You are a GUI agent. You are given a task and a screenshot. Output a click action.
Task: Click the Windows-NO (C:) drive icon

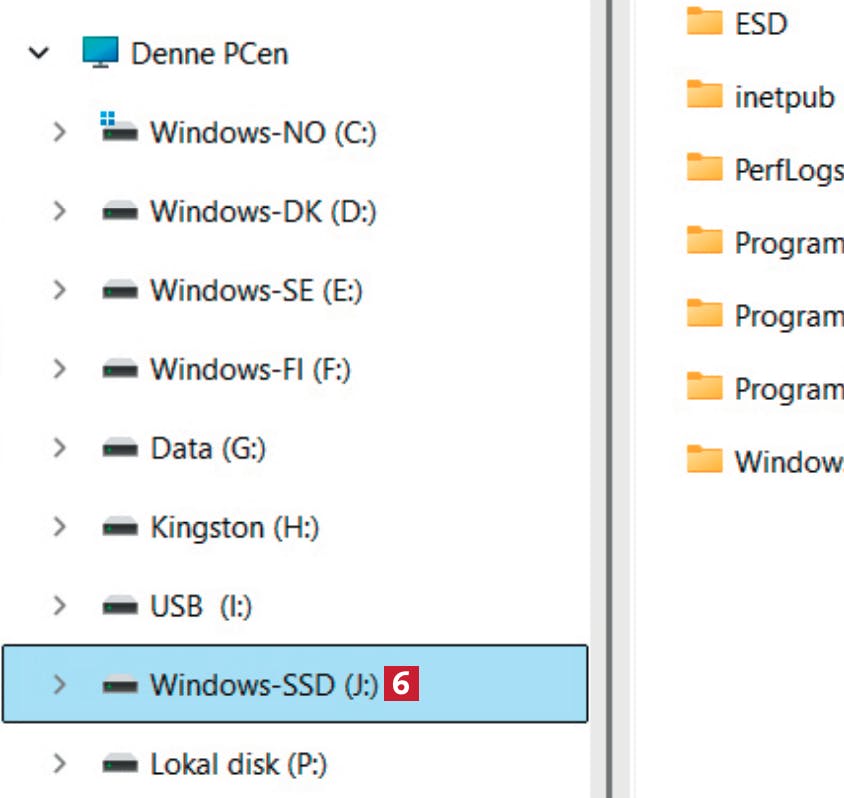pyautogui.click(x=119, y=127)
